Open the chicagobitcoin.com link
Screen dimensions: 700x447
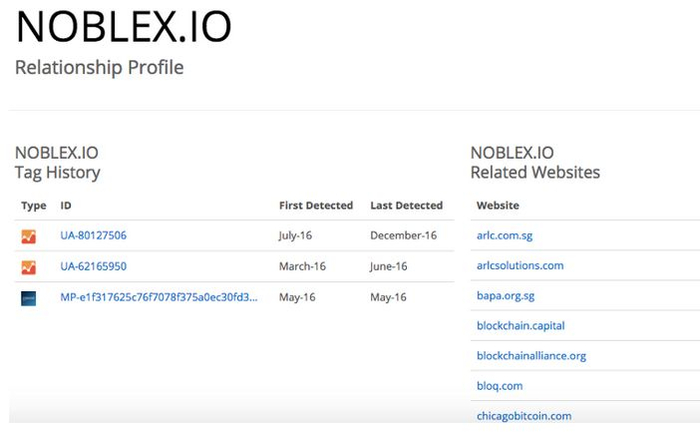click(524, 416)
